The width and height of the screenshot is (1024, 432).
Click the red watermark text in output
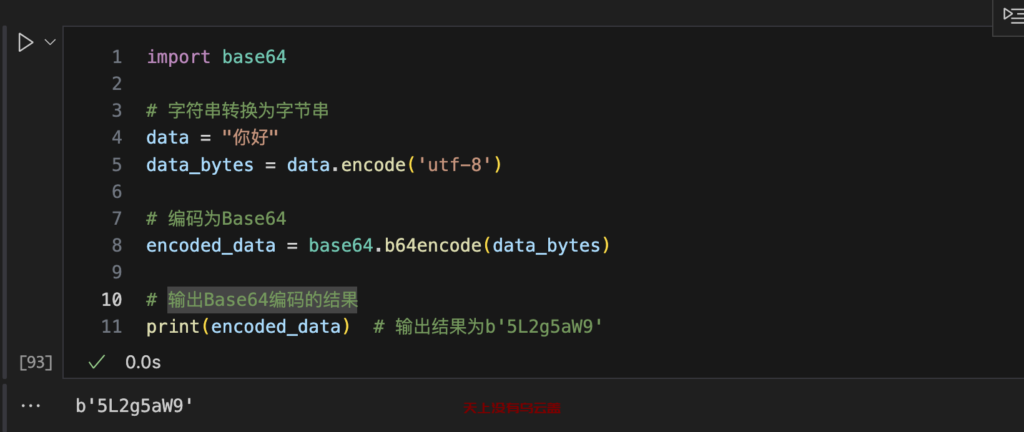(x=512, y=409)
